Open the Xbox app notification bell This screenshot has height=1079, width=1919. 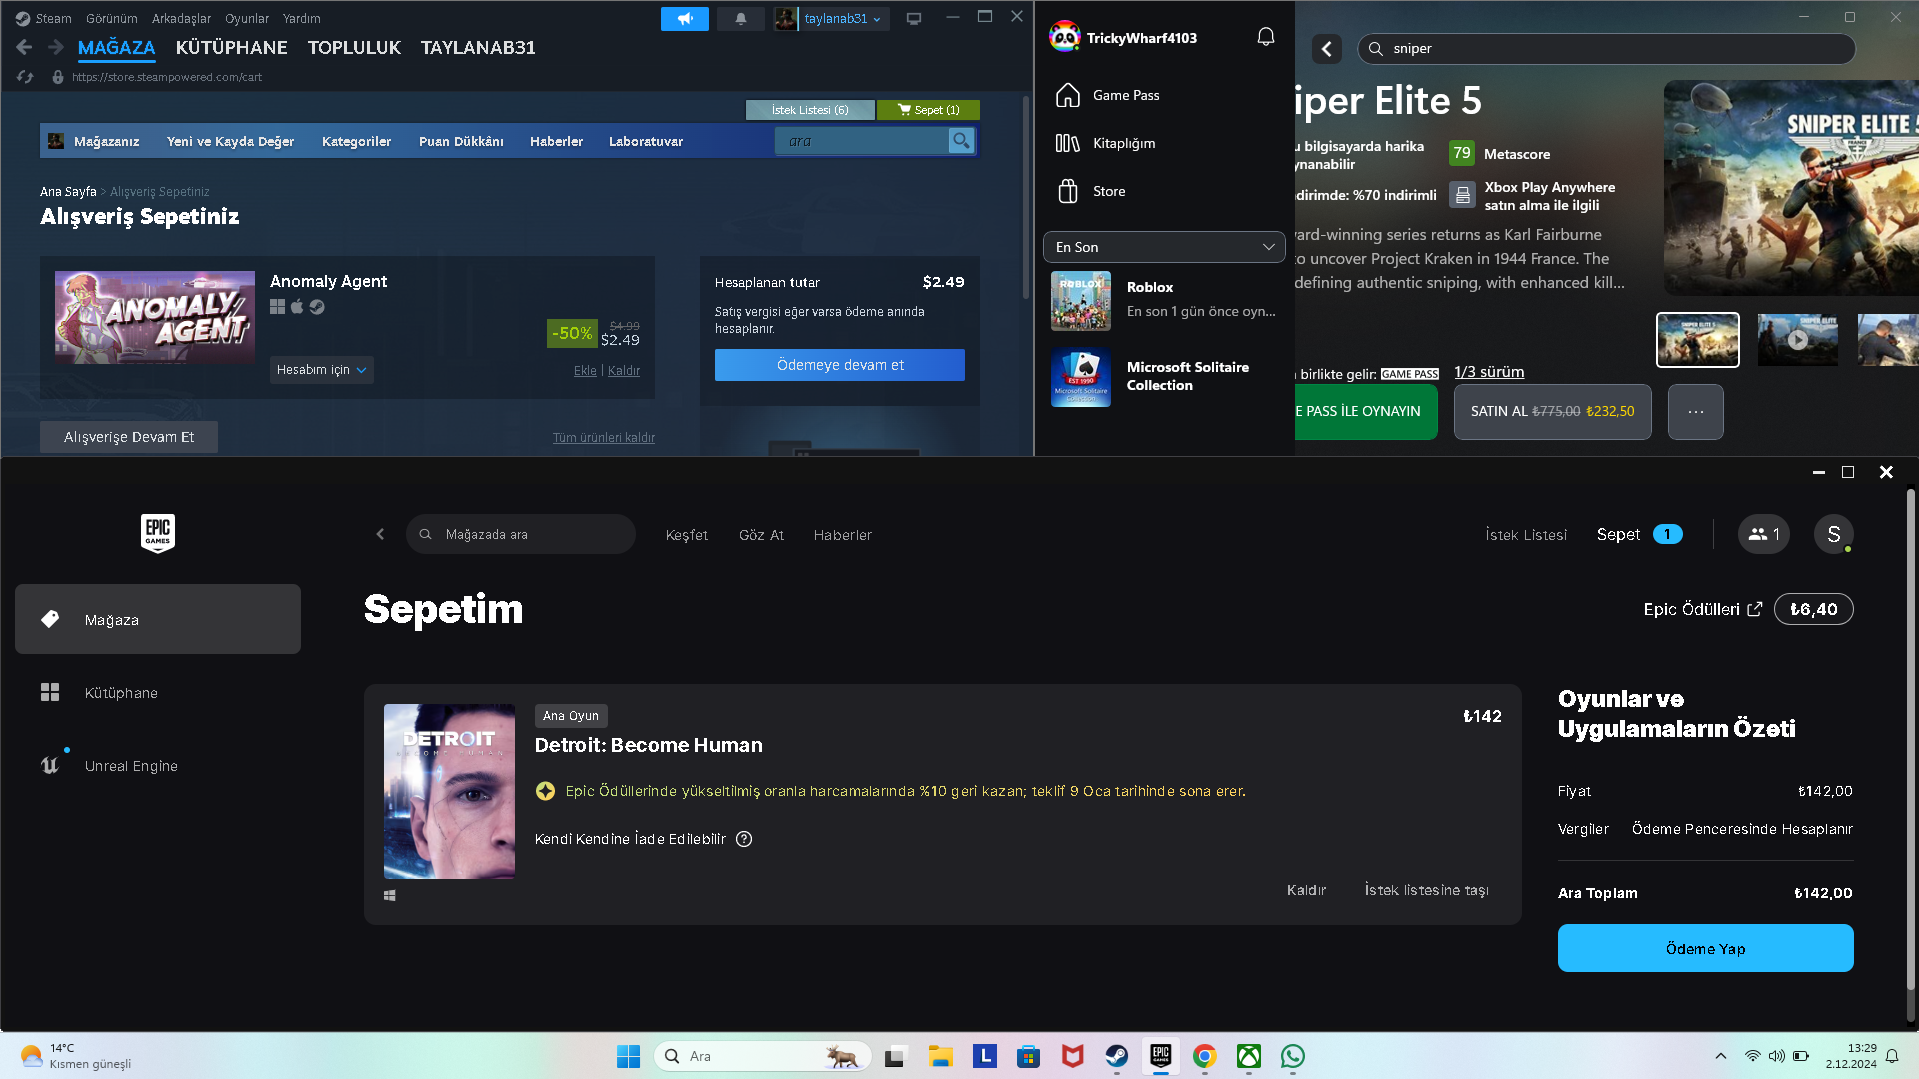[x=1266, y=37]
